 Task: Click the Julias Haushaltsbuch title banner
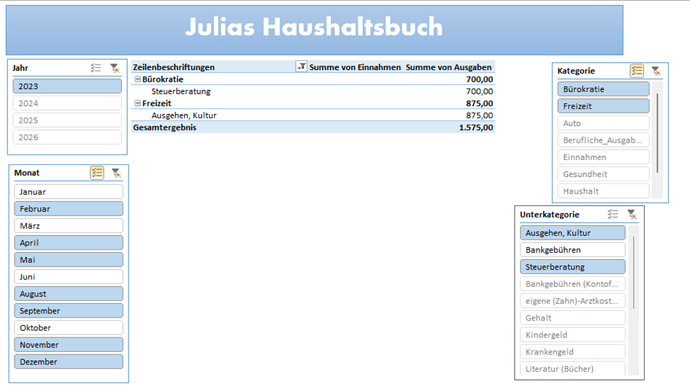(x=314, y=30)
